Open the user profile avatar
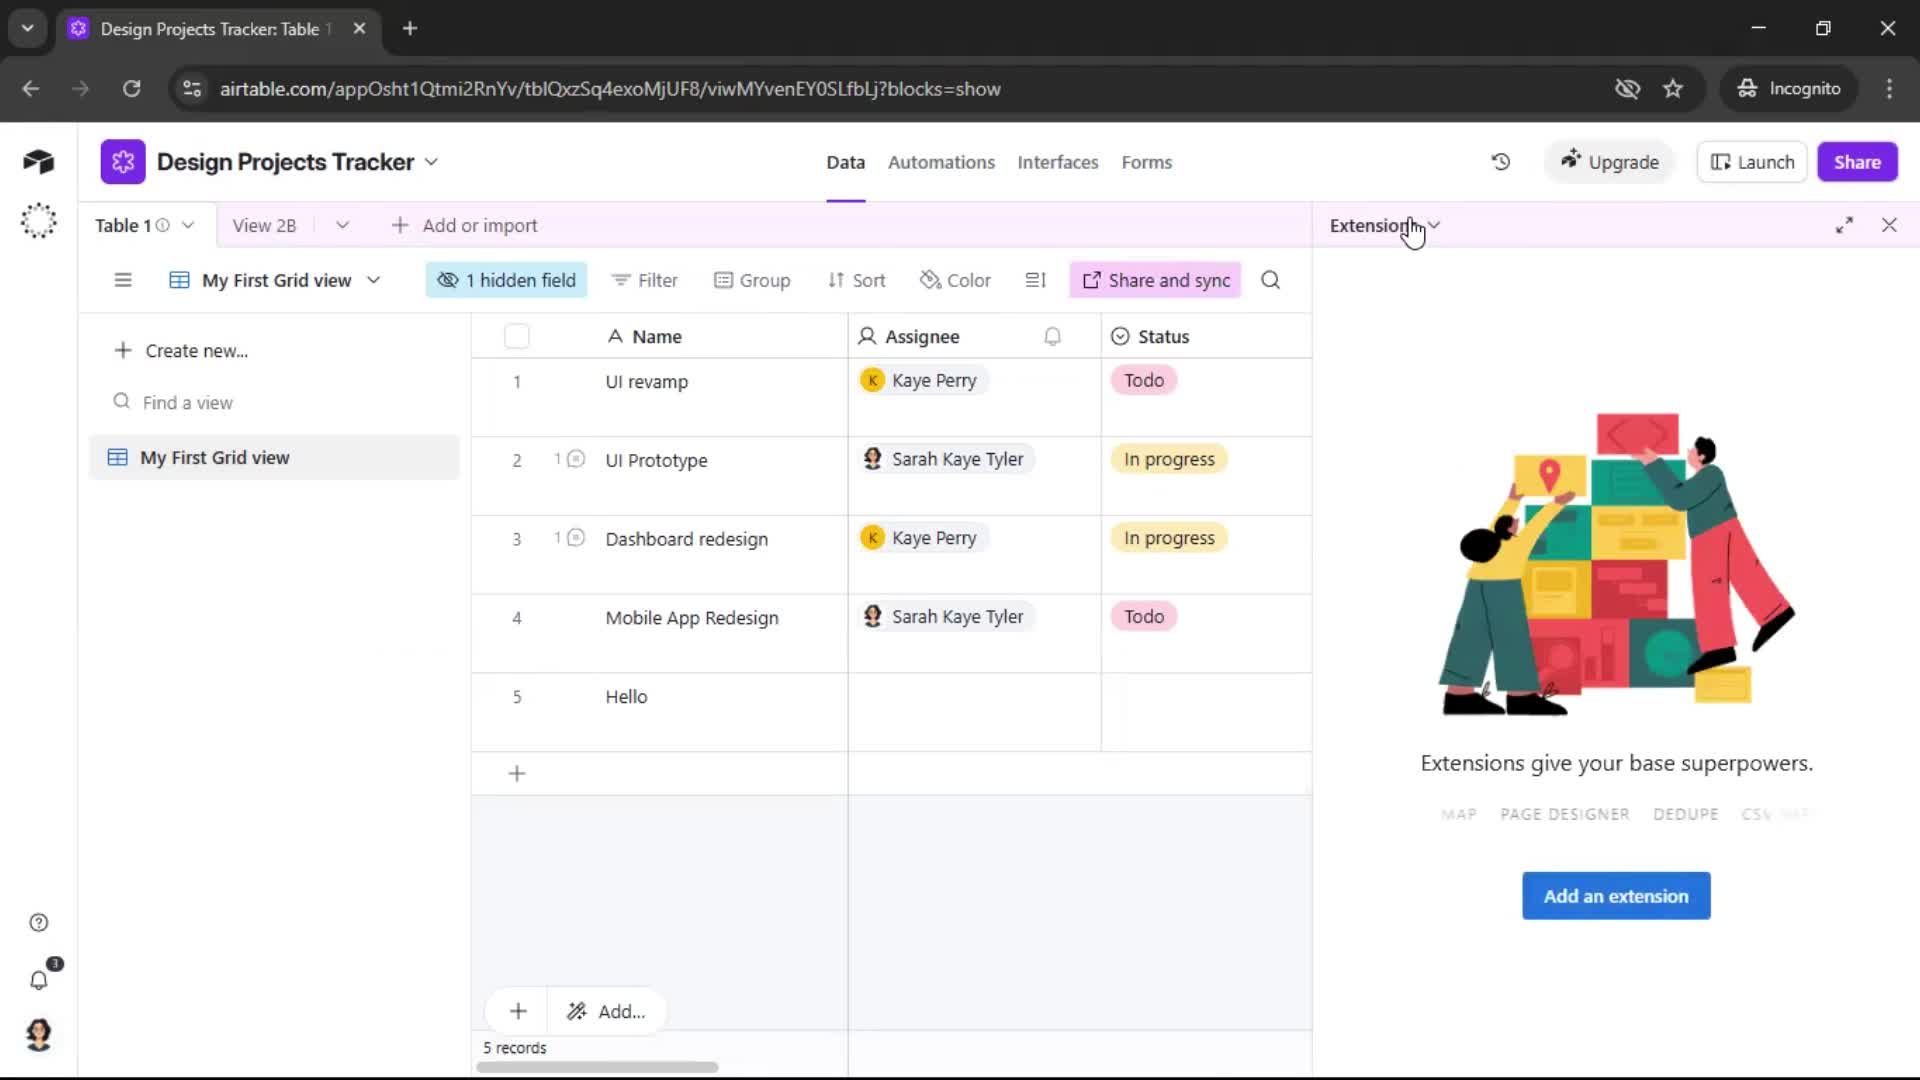Screen dimensions: 1920x1080 (39, 1034)
